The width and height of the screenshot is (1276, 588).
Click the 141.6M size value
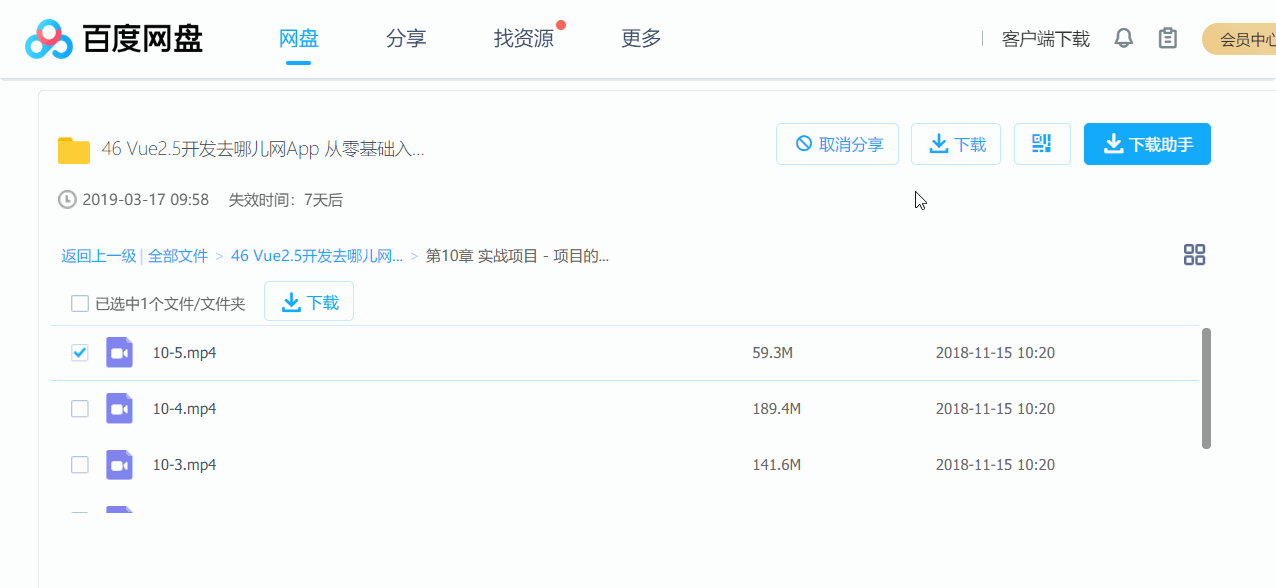coord(777,465)
